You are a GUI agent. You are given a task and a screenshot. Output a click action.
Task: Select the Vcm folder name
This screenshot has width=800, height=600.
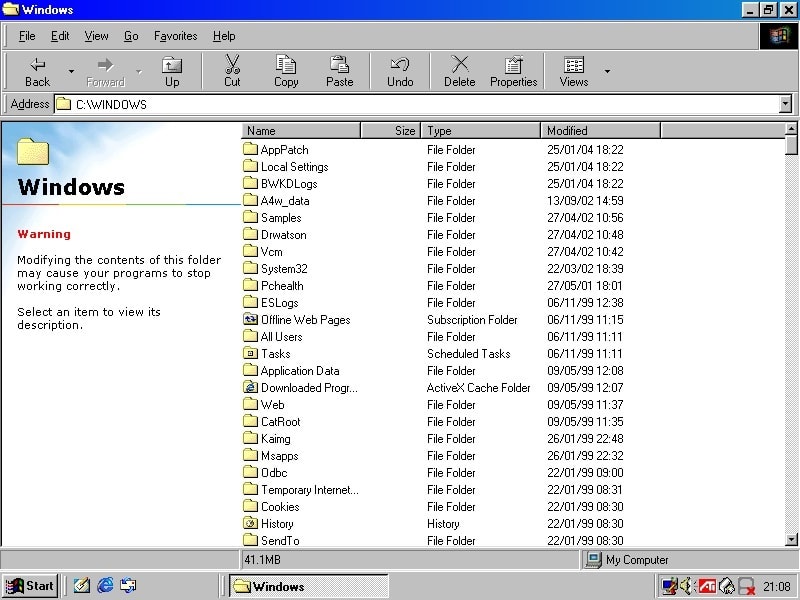(x=271, y=252)
